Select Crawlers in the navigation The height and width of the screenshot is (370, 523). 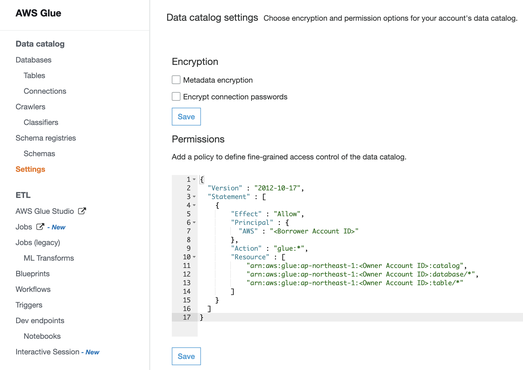[x=30, y=107]
